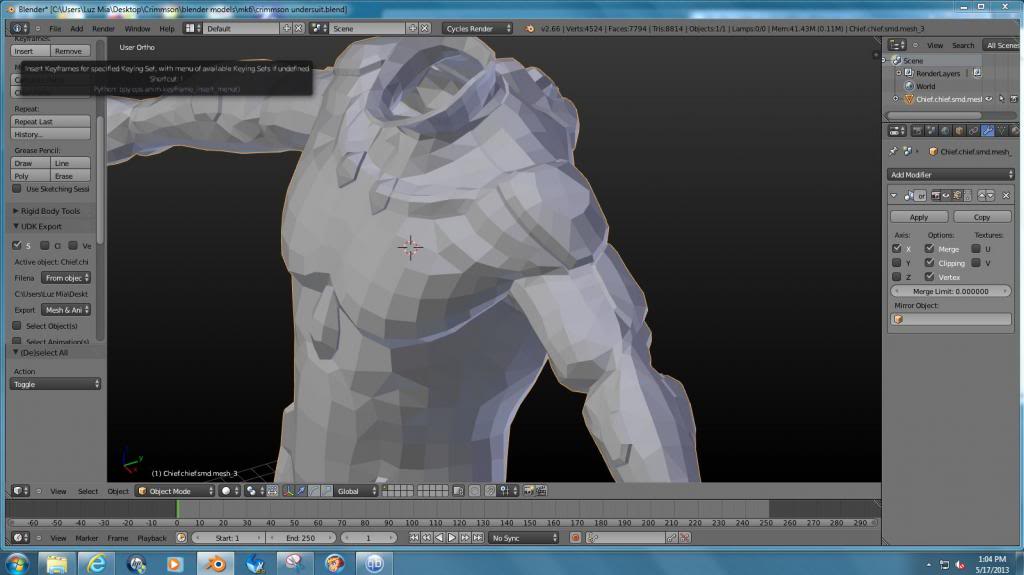Open the outliner editor type selector

tap(897, 45)
